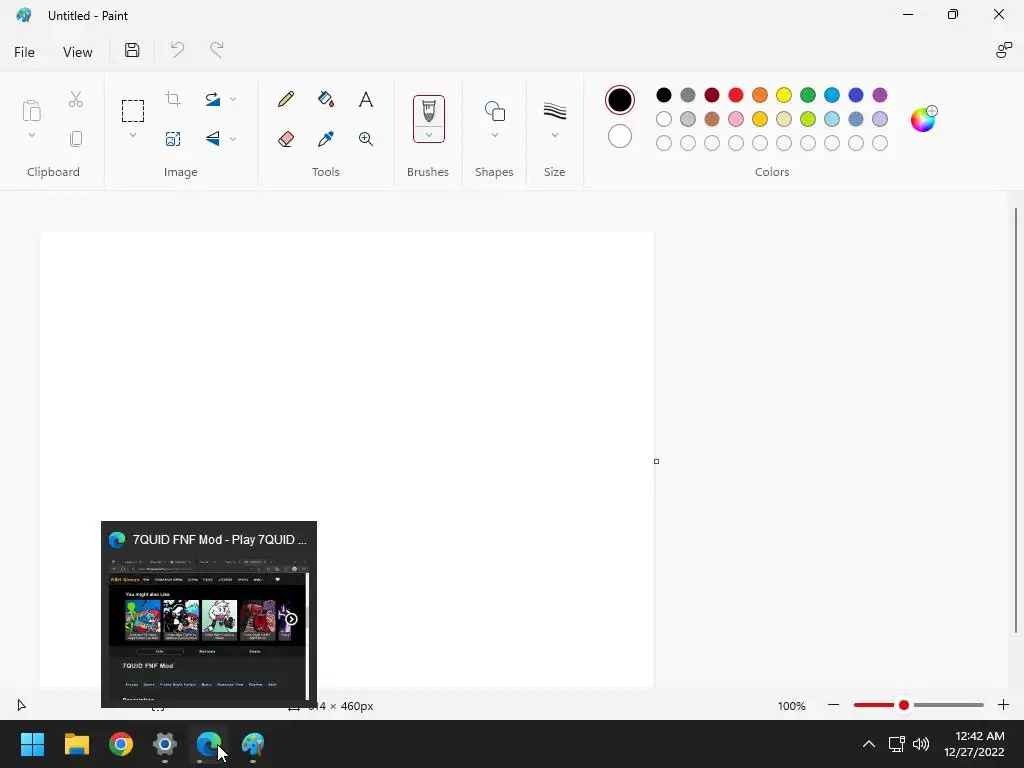This screenshot has width=1024, height=768.
Task: Pick the pink color swatch
Action: 735,119
